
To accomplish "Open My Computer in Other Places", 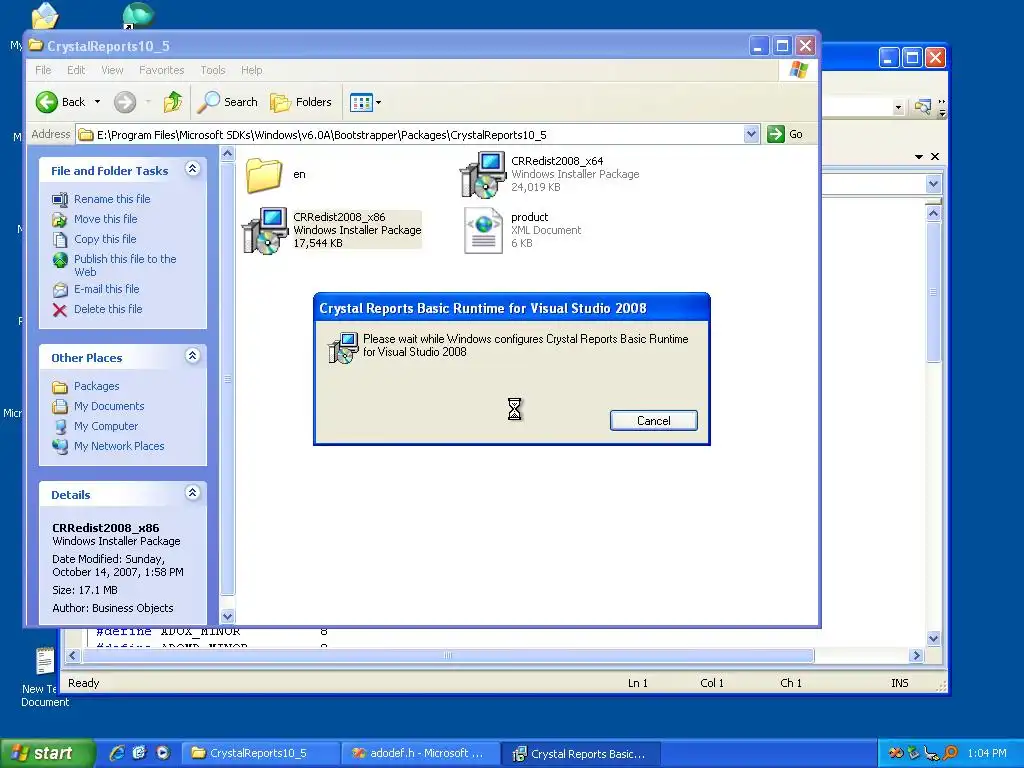I will [x=106, y=426].
